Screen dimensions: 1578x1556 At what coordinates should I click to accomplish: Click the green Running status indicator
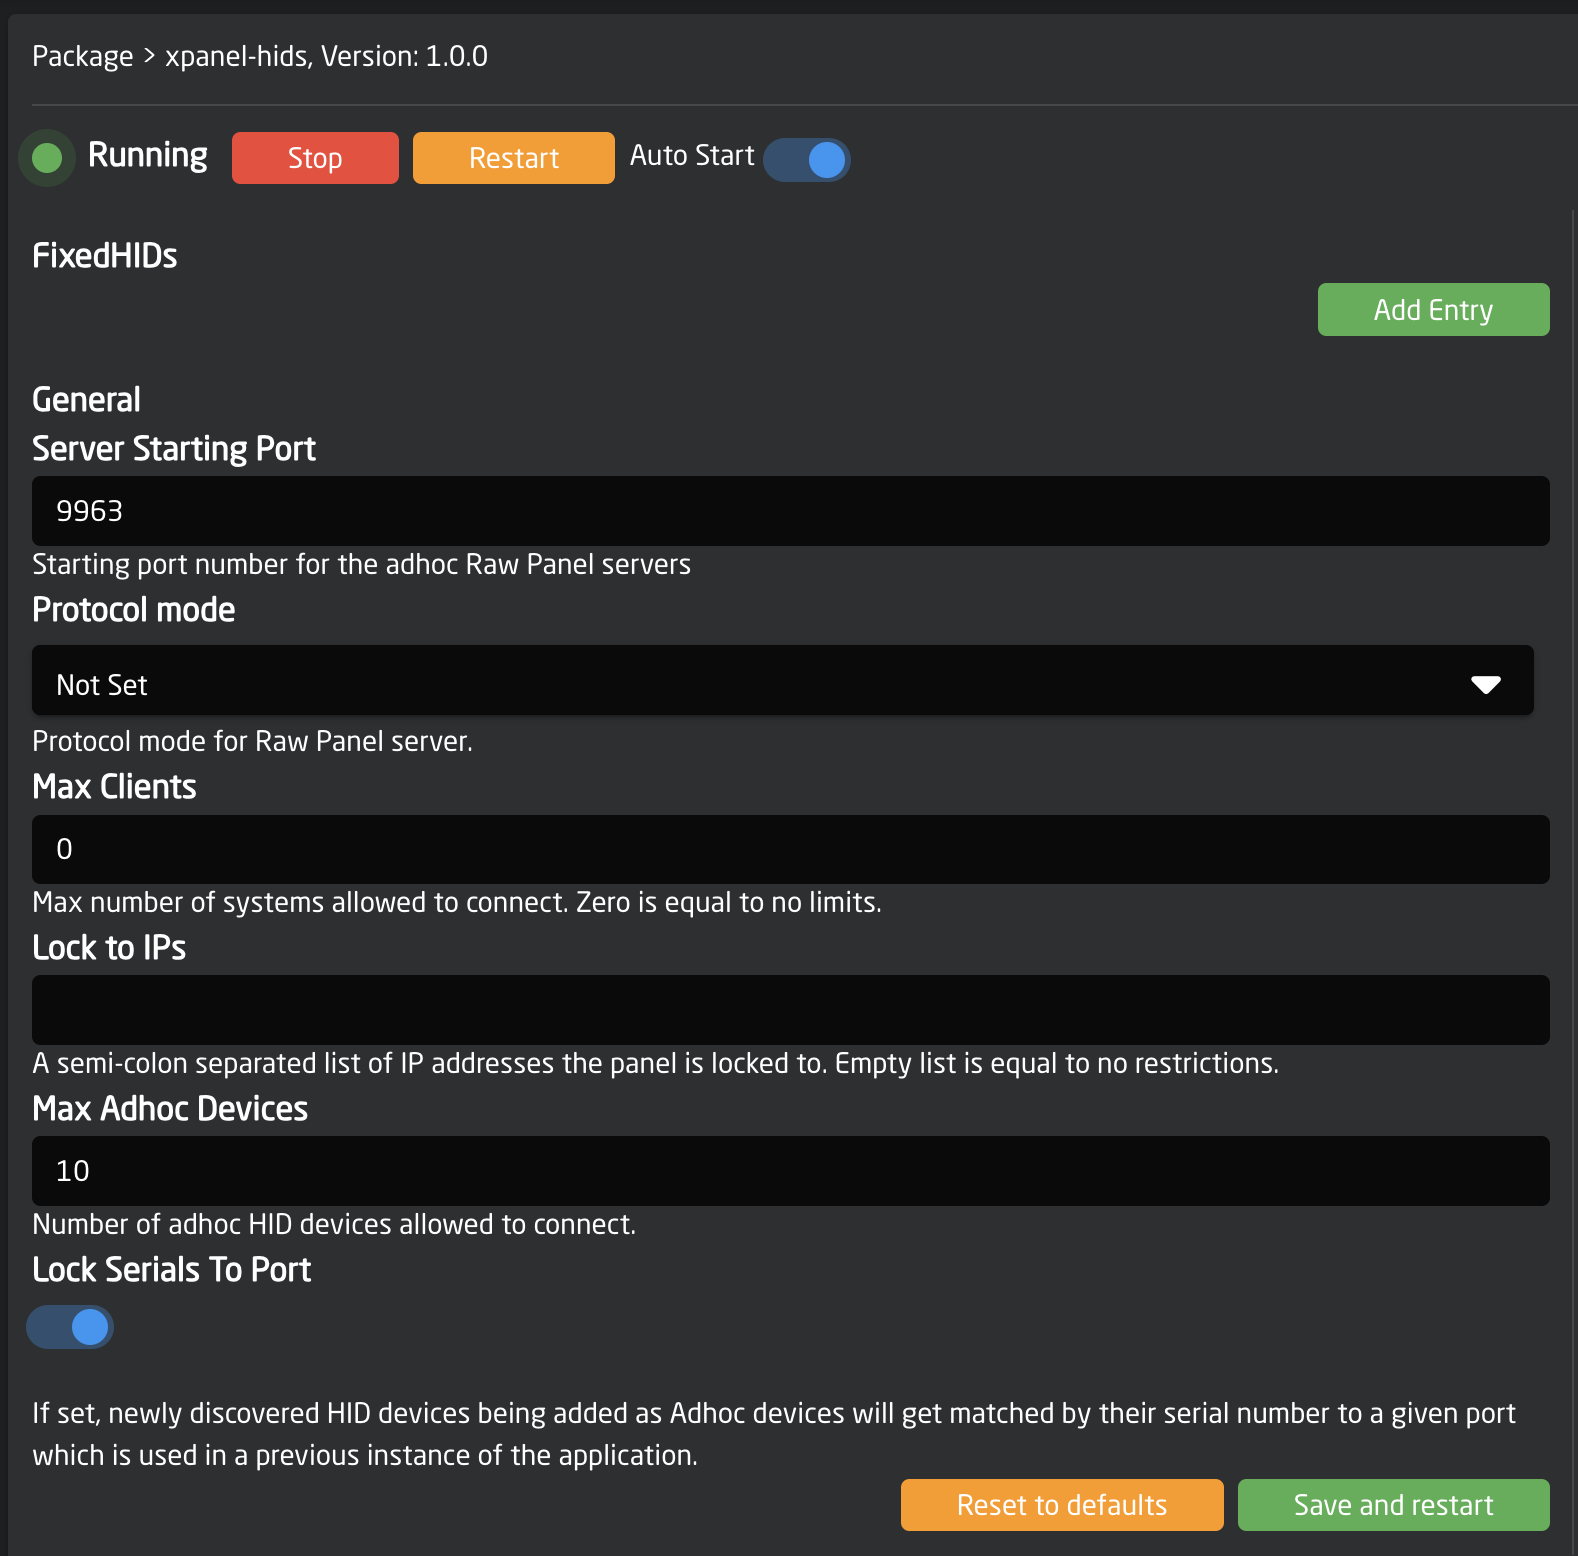[47, 158]
